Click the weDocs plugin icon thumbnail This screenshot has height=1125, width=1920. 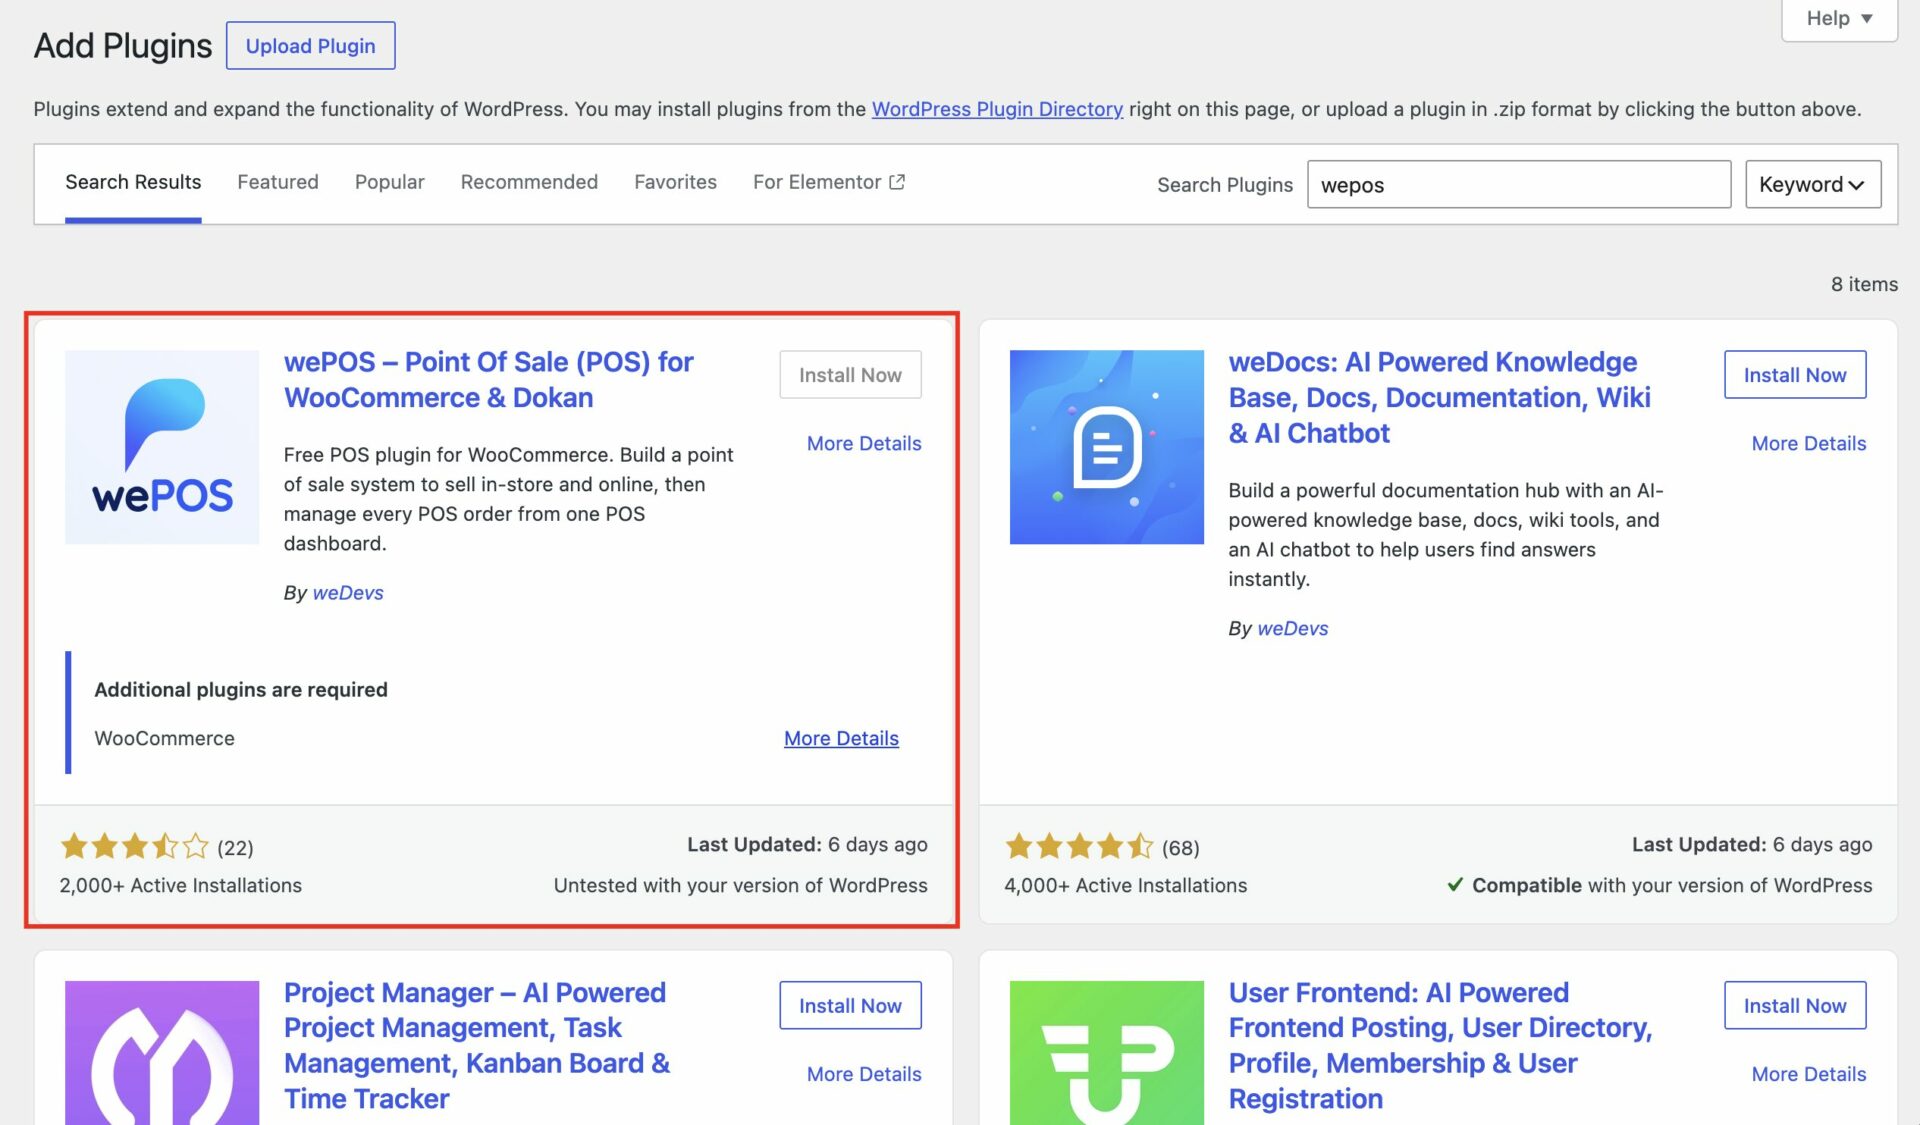point(1107,447)
